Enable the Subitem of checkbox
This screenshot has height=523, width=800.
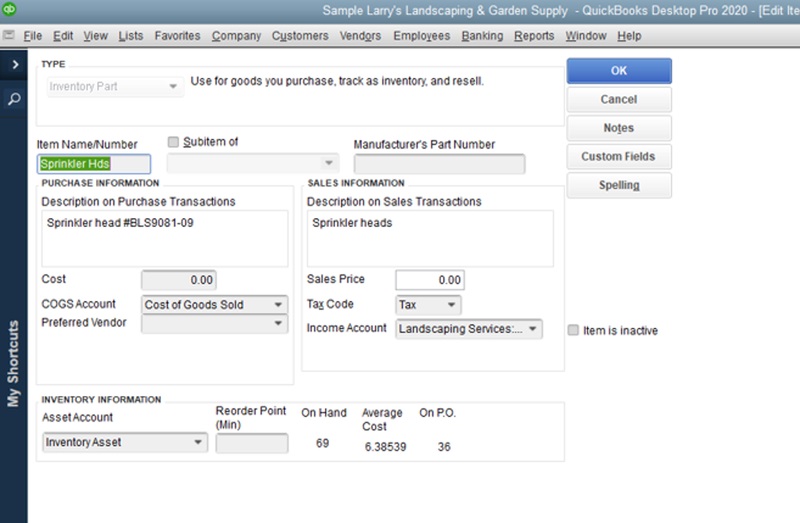(x=174, y=142)
